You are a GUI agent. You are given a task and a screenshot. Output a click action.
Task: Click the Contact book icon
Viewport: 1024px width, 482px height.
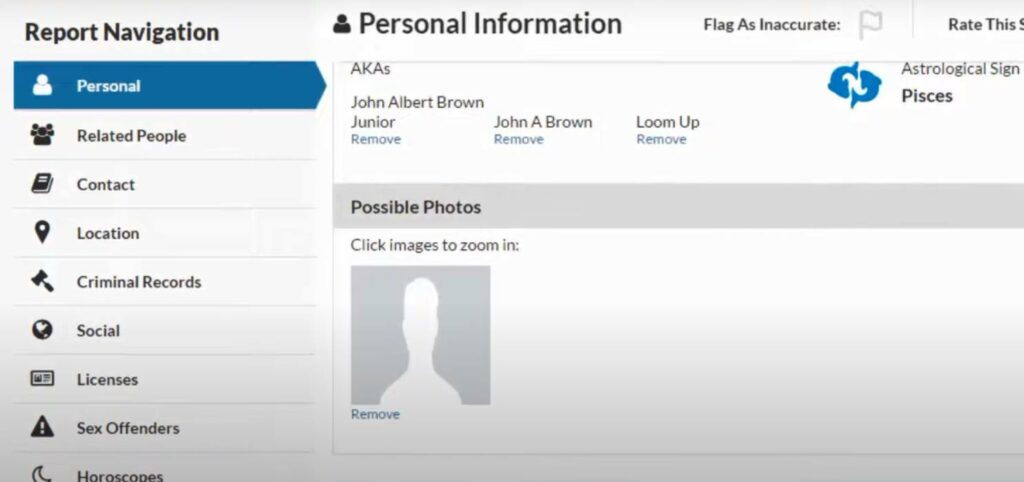tap(42, 184)
